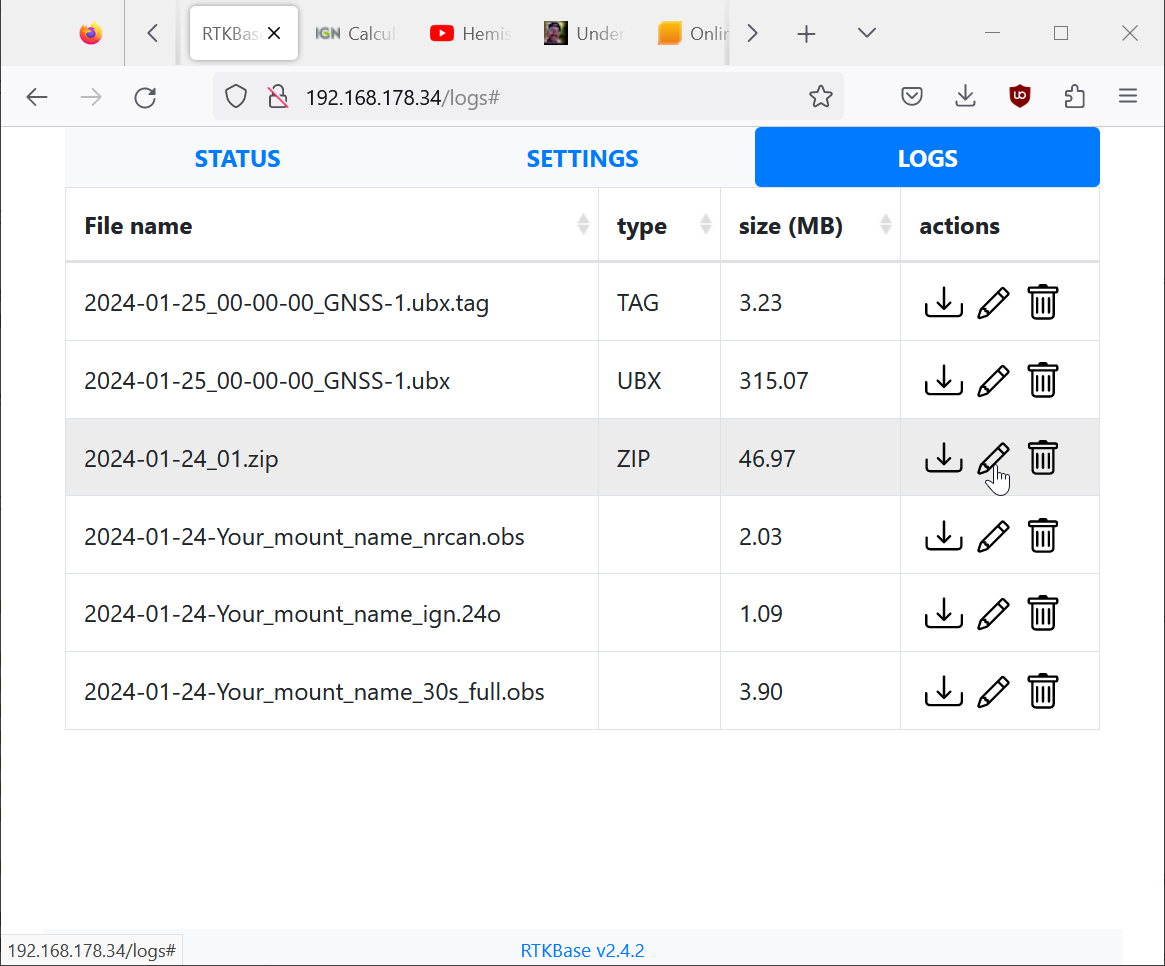Sort the table by File name
Image resolution: width=1165 pixels, height=966 pixels.
(x=583, y=226)
